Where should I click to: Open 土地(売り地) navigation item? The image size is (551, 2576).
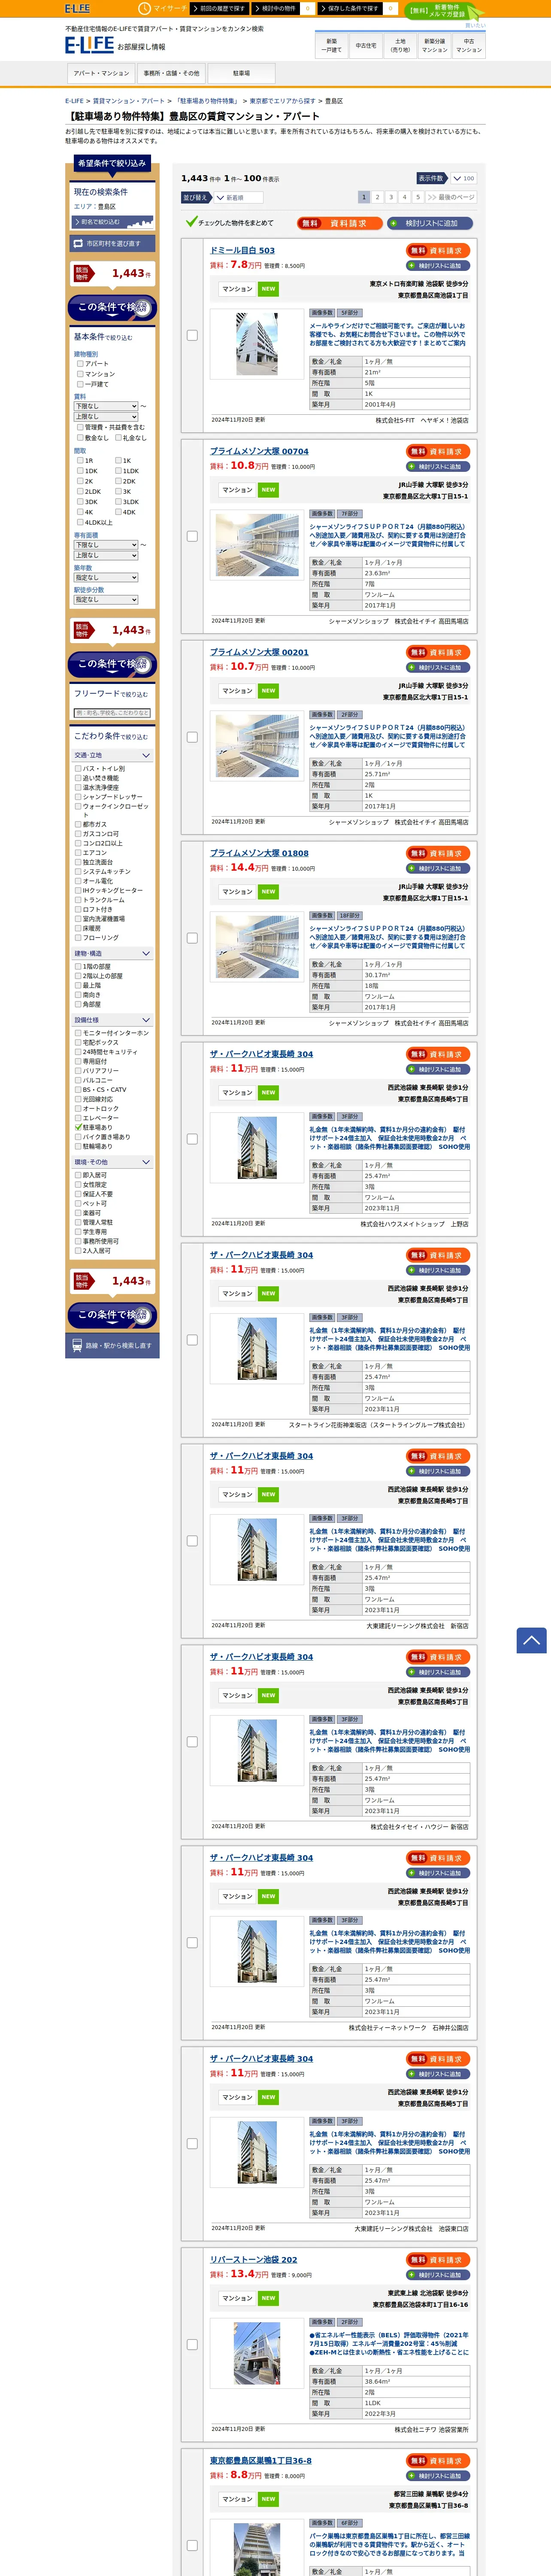(x=400, y=45)
